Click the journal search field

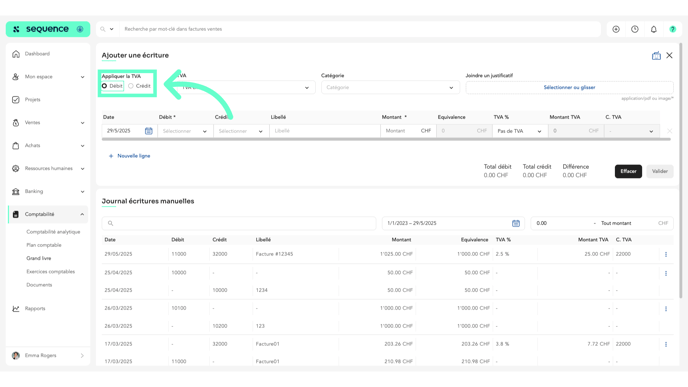click(239, 223)
